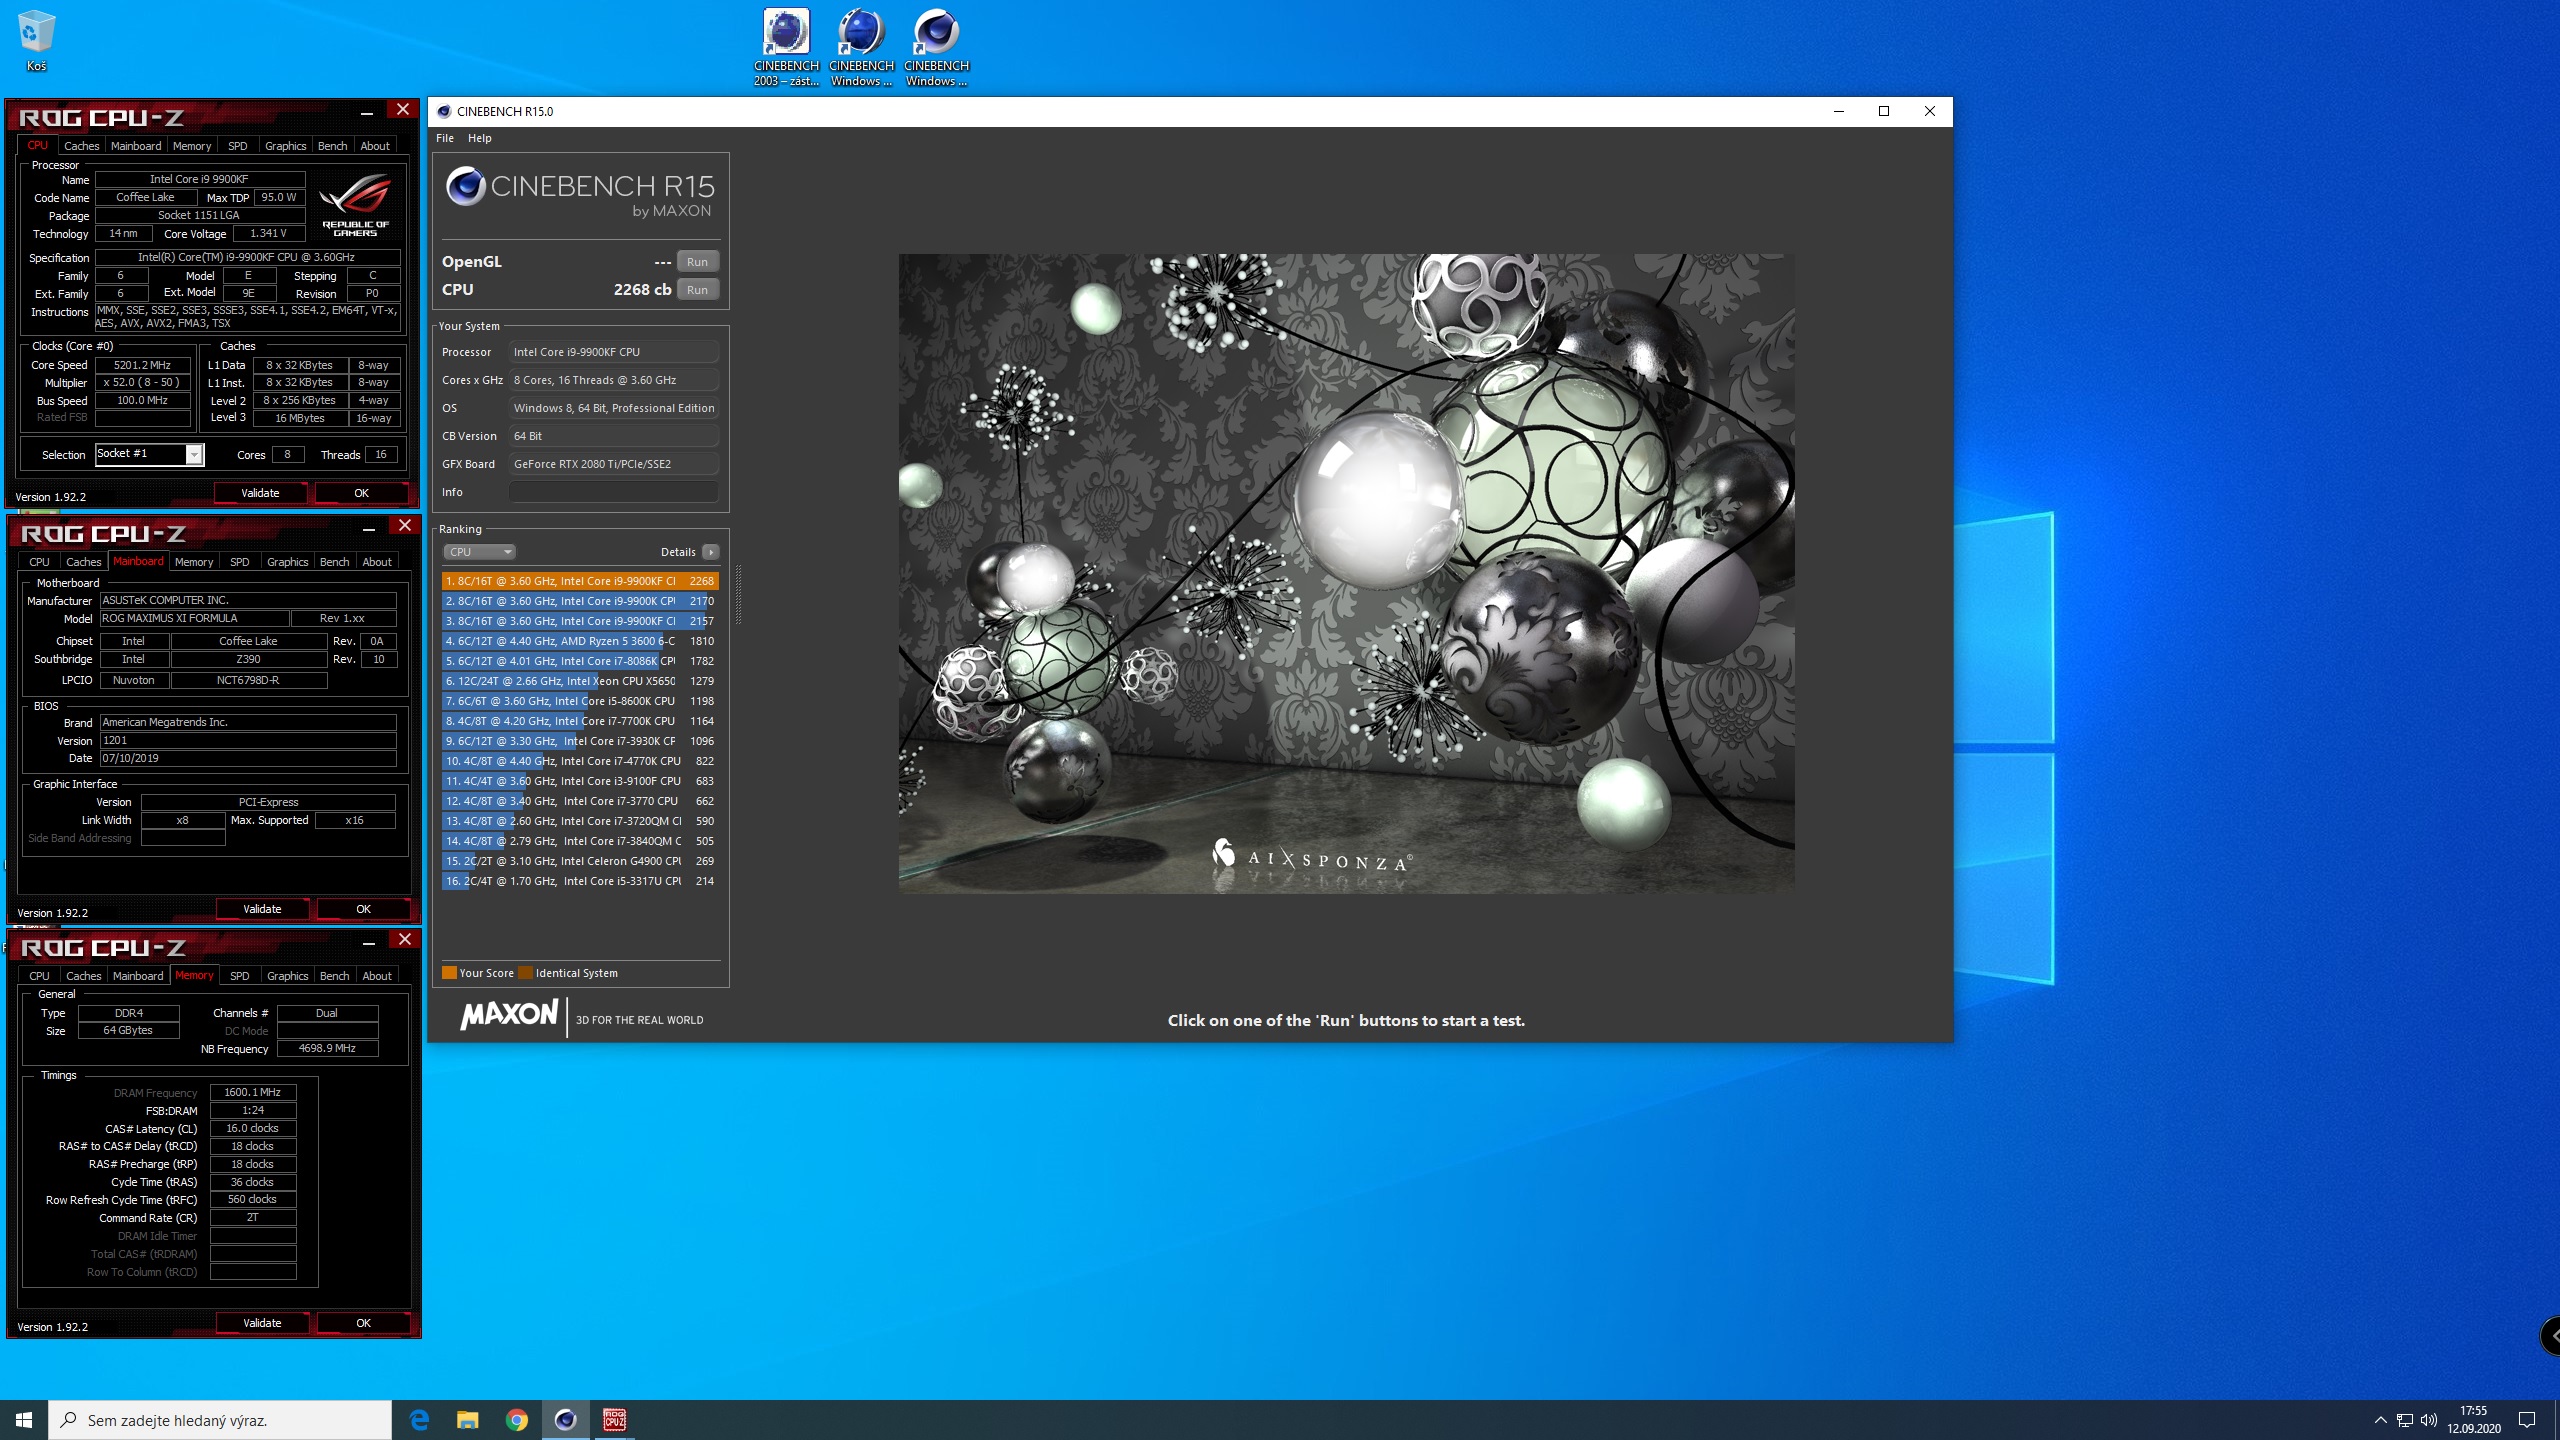This screenshot has height=1440, width=2560.
Task: Click the Details arrow button in Ranking
Action: click(711, 552)
